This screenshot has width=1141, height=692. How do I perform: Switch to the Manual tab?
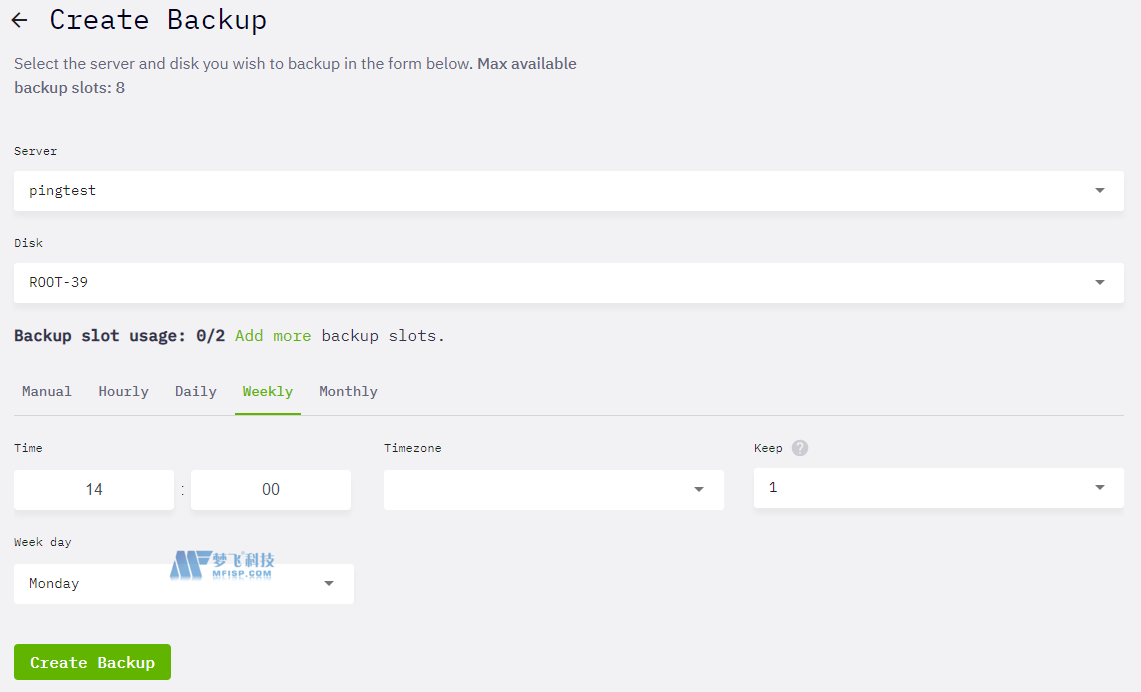(x=47, y=392)
